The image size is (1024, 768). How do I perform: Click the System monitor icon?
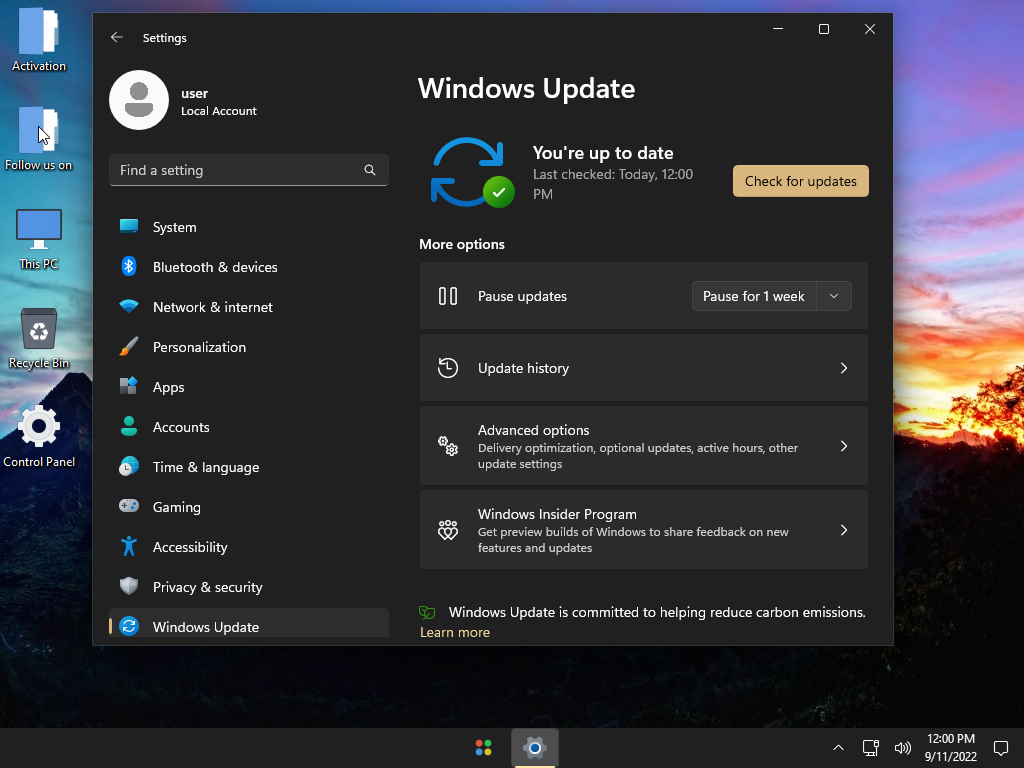pyautogui.click(x=129, y=227)
